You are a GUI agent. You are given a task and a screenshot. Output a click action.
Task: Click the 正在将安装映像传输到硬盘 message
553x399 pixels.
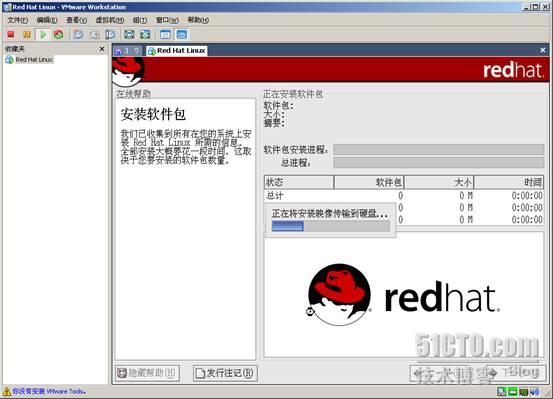tap(330, 213)
